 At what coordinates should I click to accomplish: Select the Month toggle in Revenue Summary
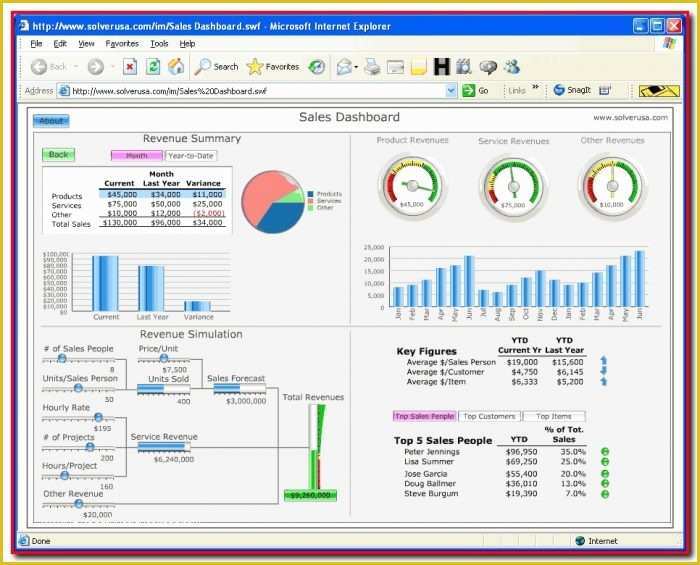[137, 156]
